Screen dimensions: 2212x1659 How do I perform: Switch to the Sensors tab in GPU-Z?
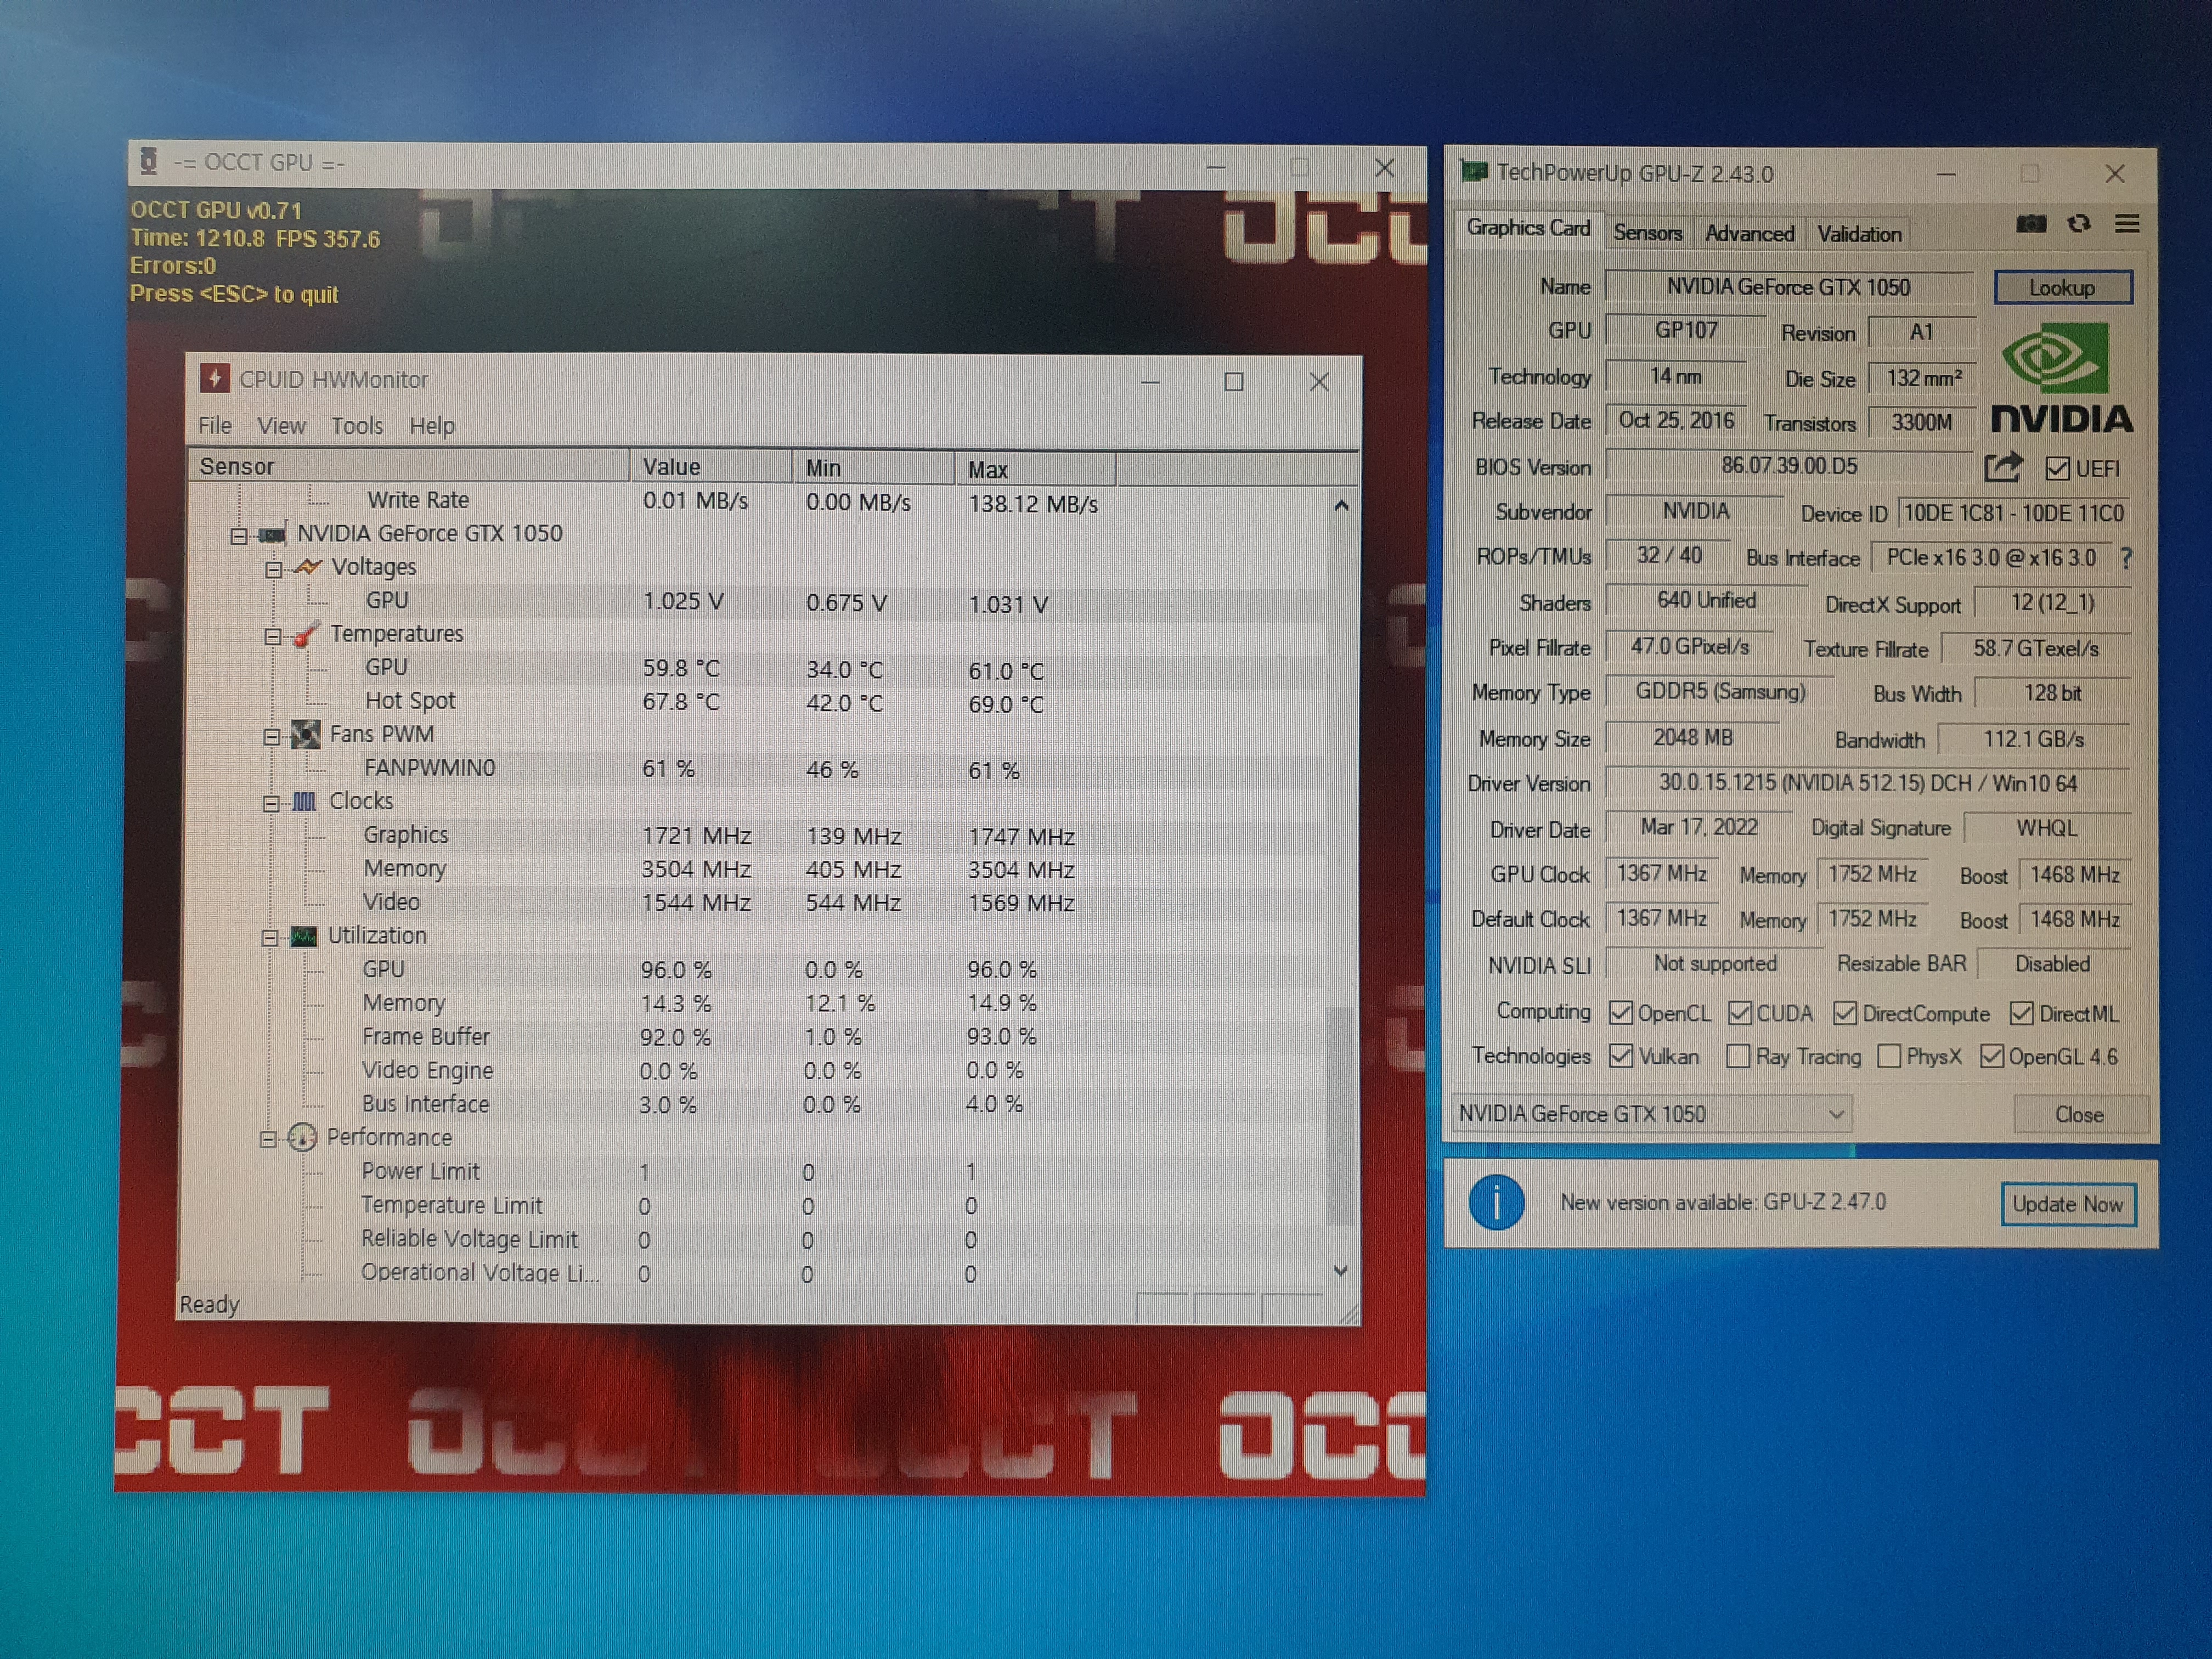[x=1647, y=233]
